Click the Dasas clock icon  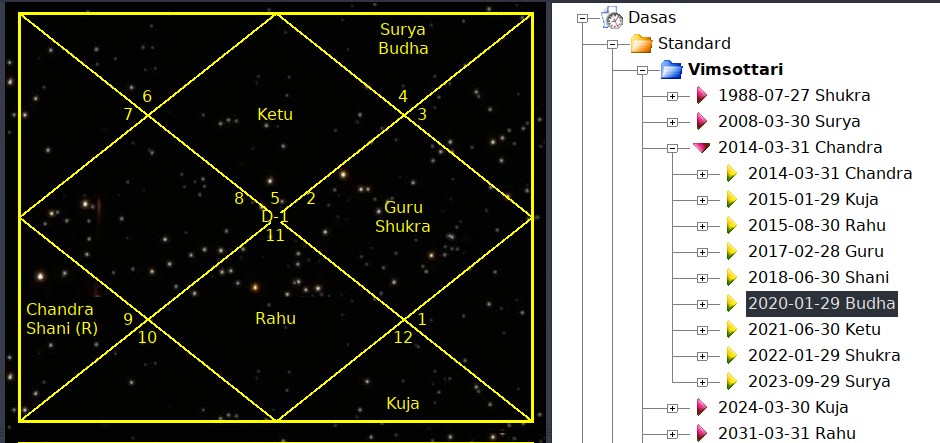(612, 17)
